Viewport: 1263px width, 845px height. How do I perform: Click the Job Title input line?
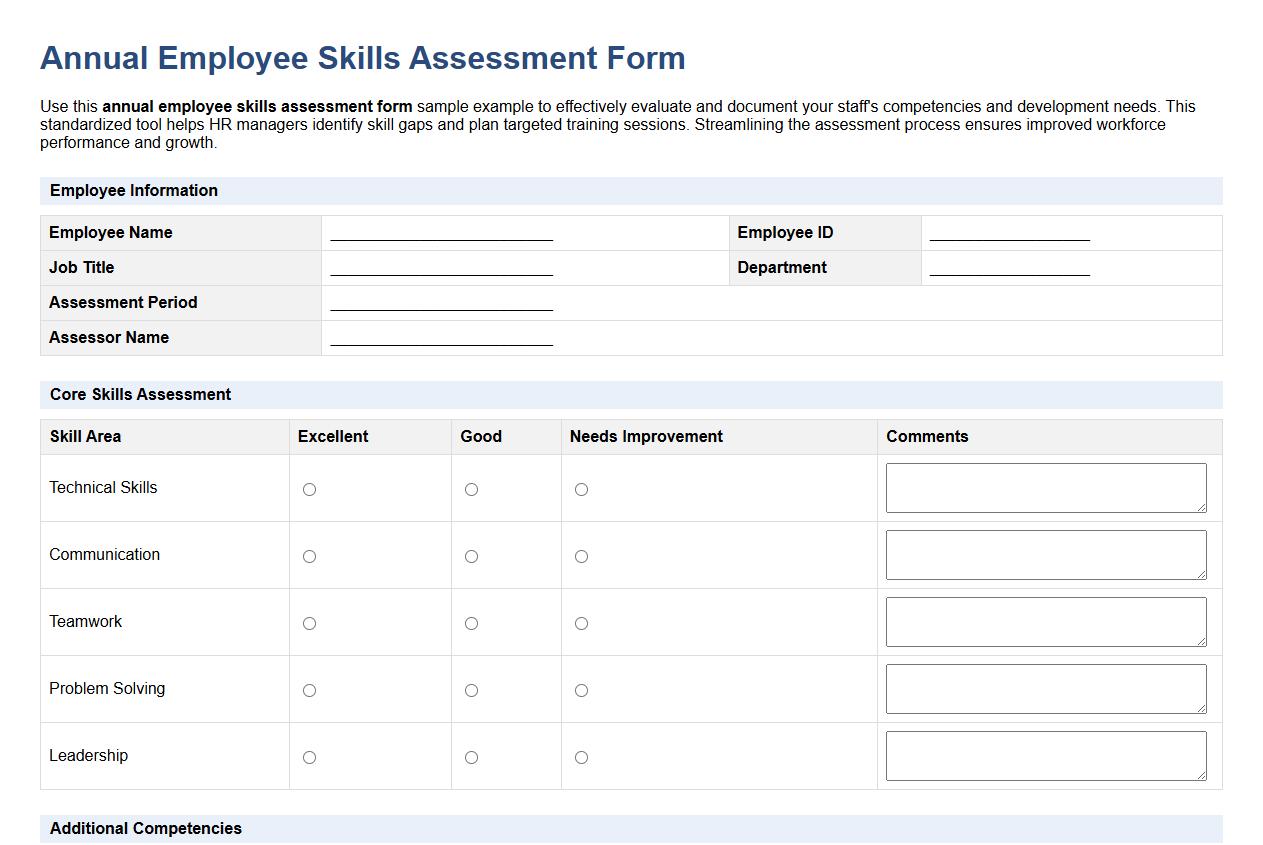(x=441, y=268)
